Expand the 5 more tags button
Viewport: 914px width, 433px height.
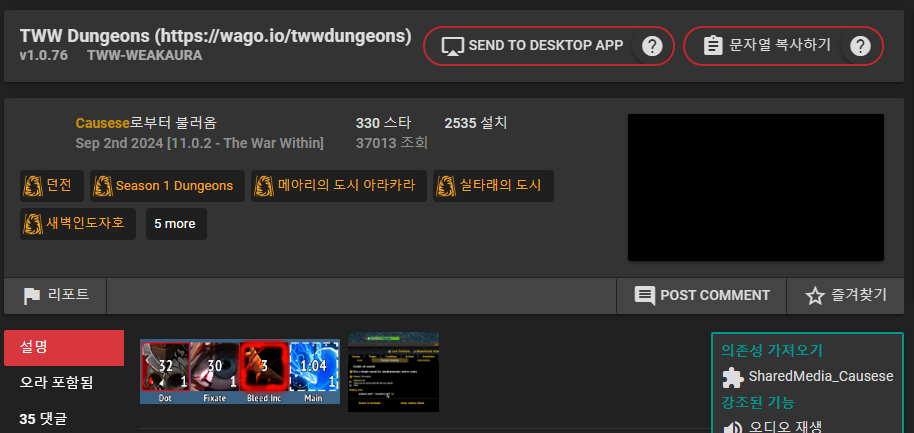(176, 224)
